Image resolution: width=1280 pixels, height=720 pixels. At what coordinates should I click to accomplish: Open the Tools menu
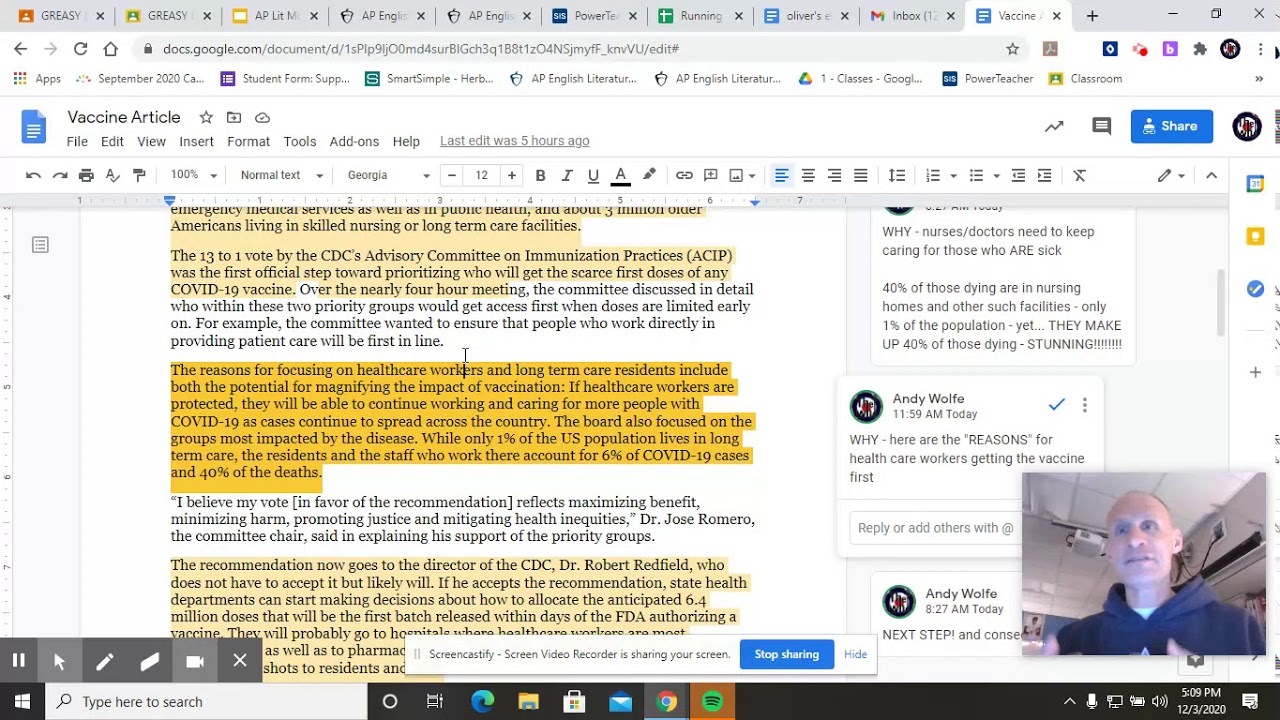tap(299, 141)
